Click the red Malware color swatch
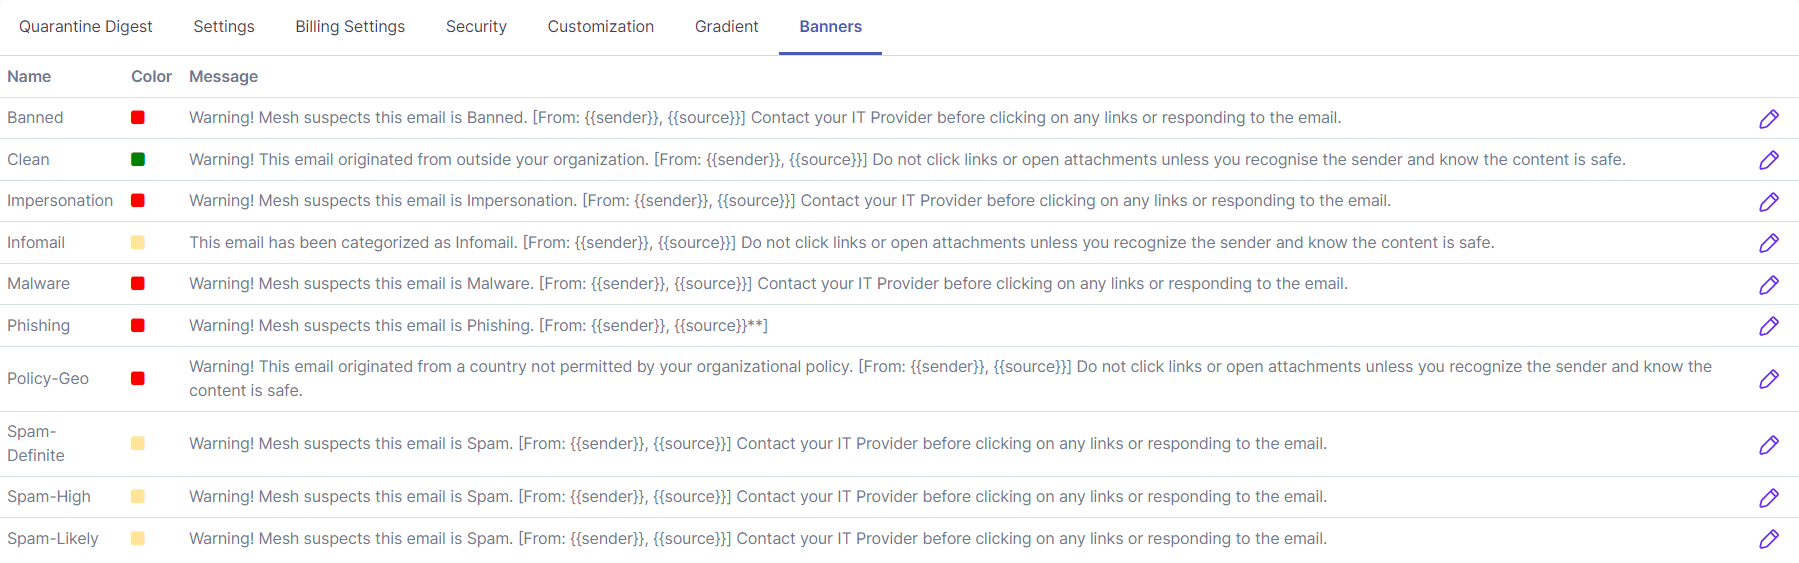Viewport: 1799px width, 563px height. tap(138, 283)
